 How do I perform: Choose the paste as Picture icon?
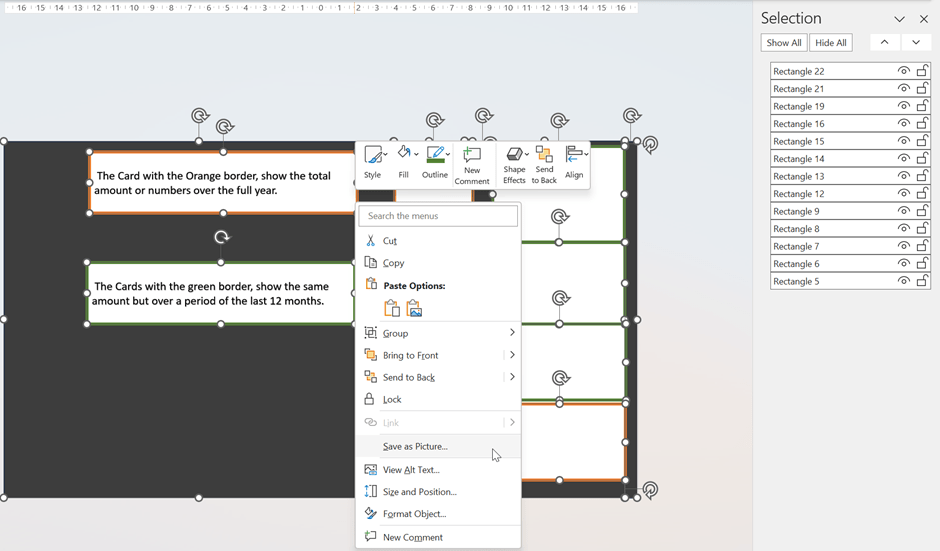414,309
